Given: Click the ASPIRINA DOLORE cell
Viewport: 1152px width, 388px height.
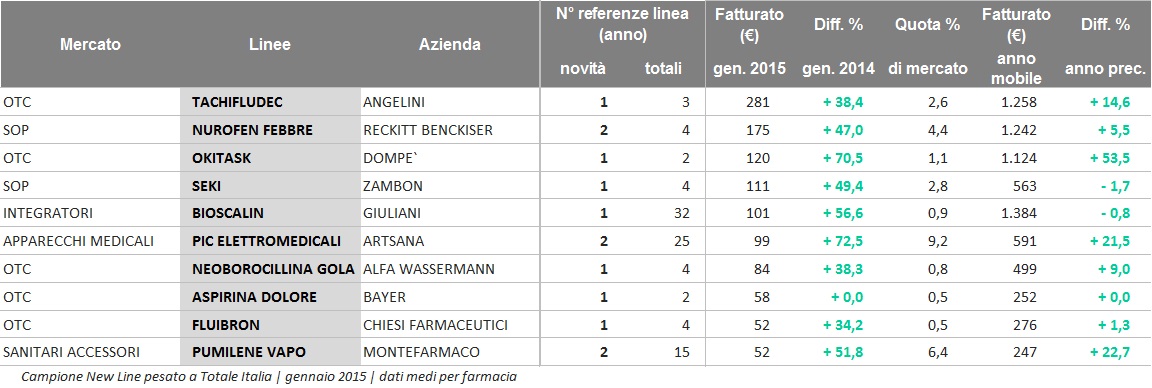Looking at the screenshot, I should tap(270, 297).
